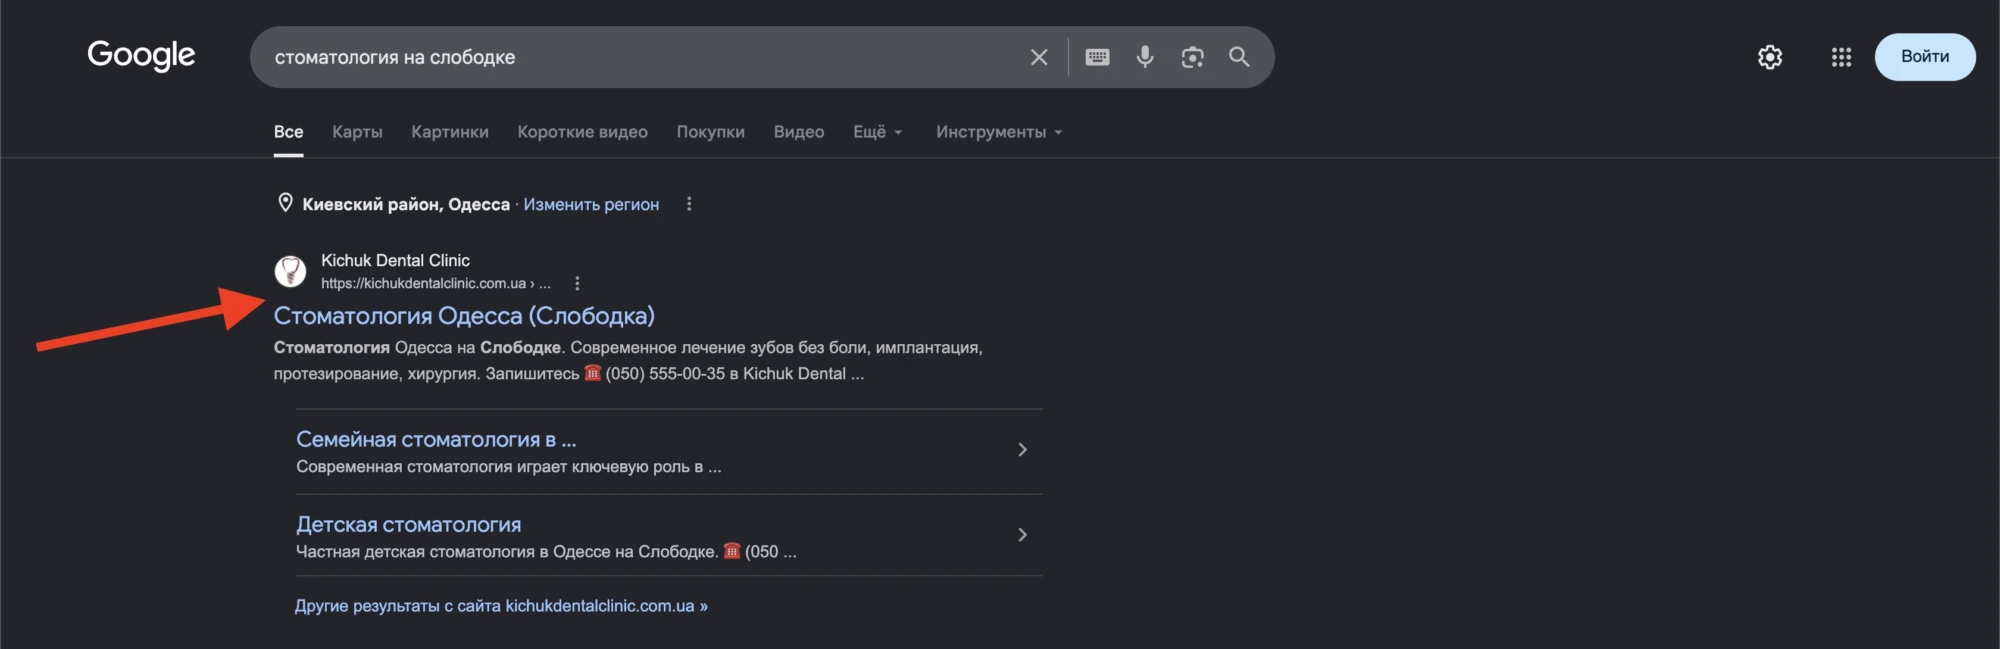
Task: Click the magnifier search button
Action: pos(1239,57)
